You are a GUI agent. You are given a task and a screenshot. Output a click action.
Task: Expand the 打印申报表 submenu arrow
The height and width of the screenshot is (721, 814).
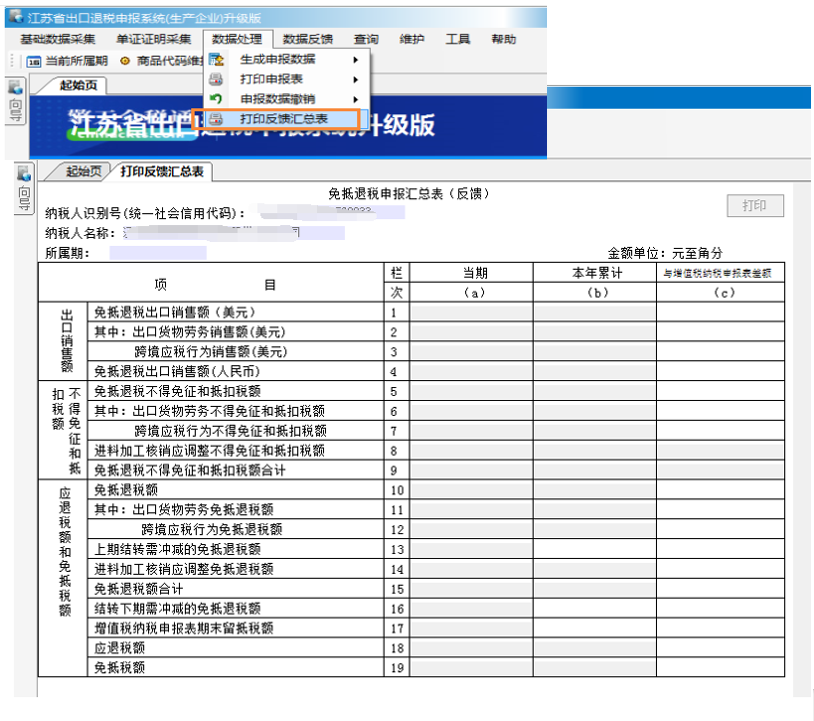tap(355, 79)
